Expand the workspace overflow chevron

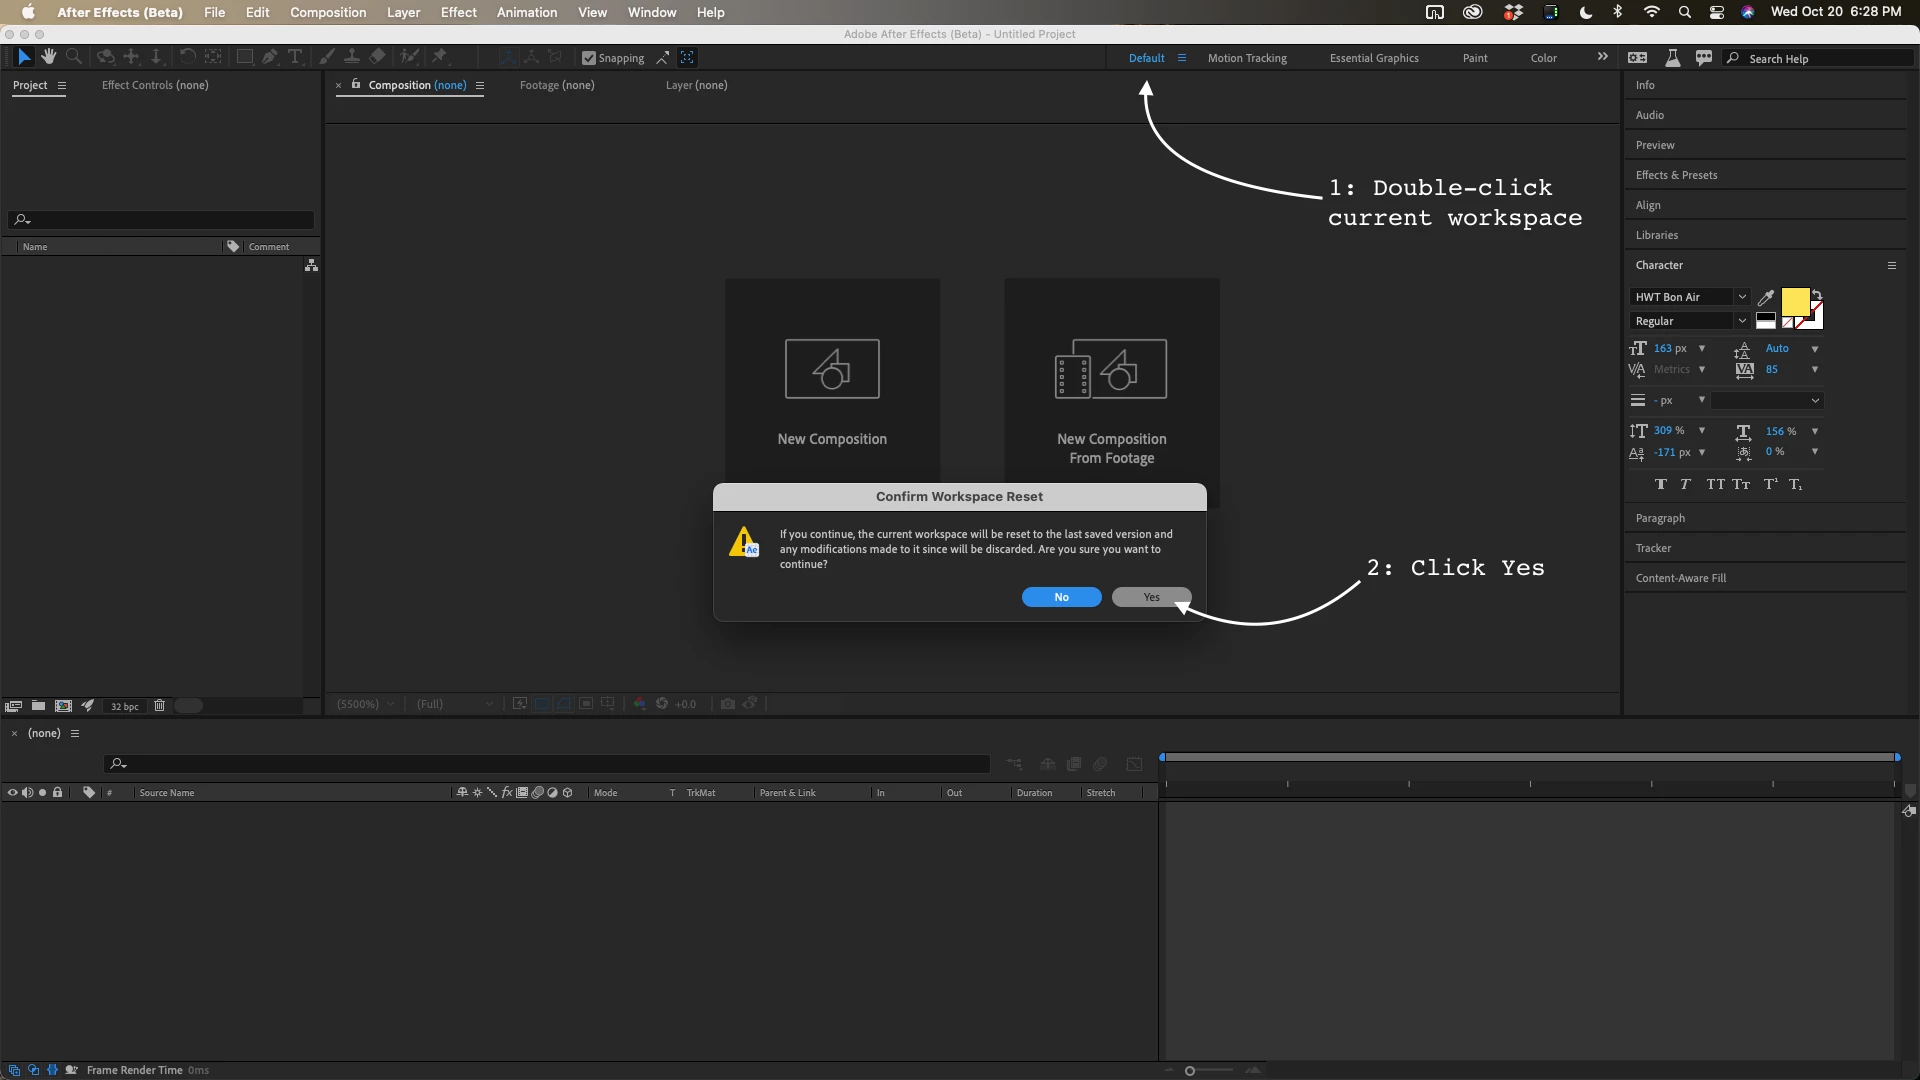pyautogui.click(x=1603, y=57)
